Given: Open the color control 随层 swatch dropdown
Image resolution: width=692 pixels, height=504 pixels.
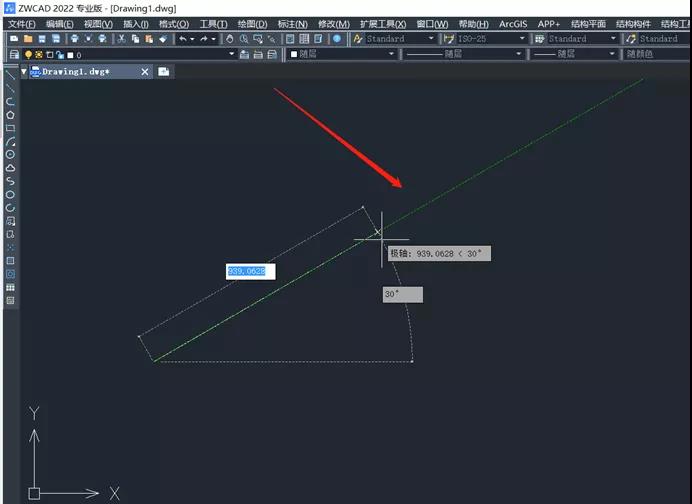Looking at the screenshot, I should [342, 54].
